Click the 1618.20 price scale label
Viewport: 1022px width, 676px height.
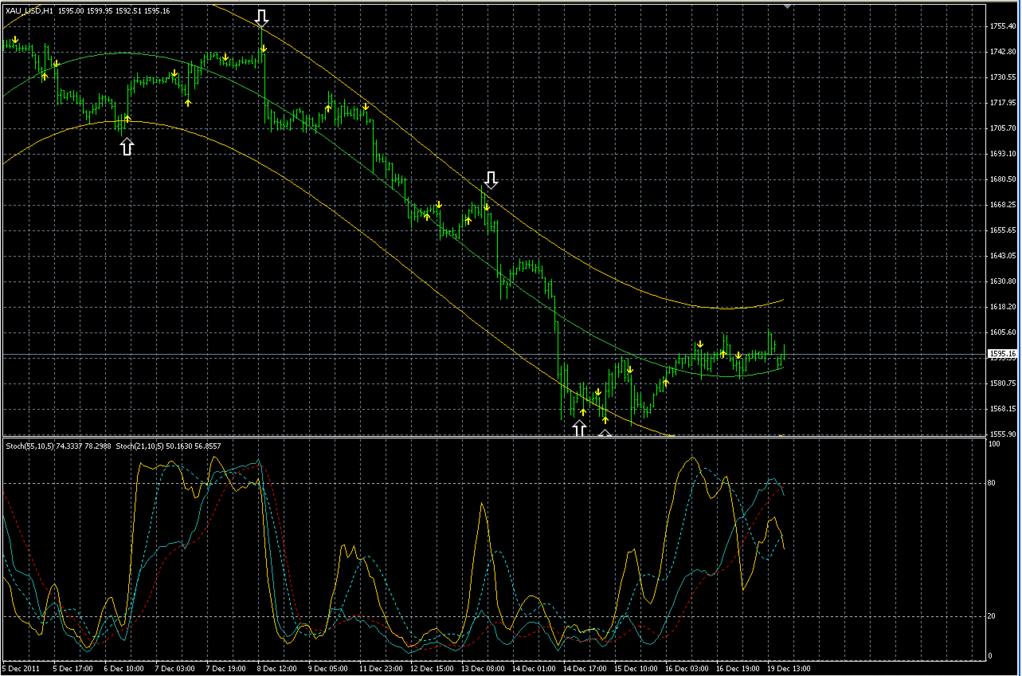coord(1002,307)
